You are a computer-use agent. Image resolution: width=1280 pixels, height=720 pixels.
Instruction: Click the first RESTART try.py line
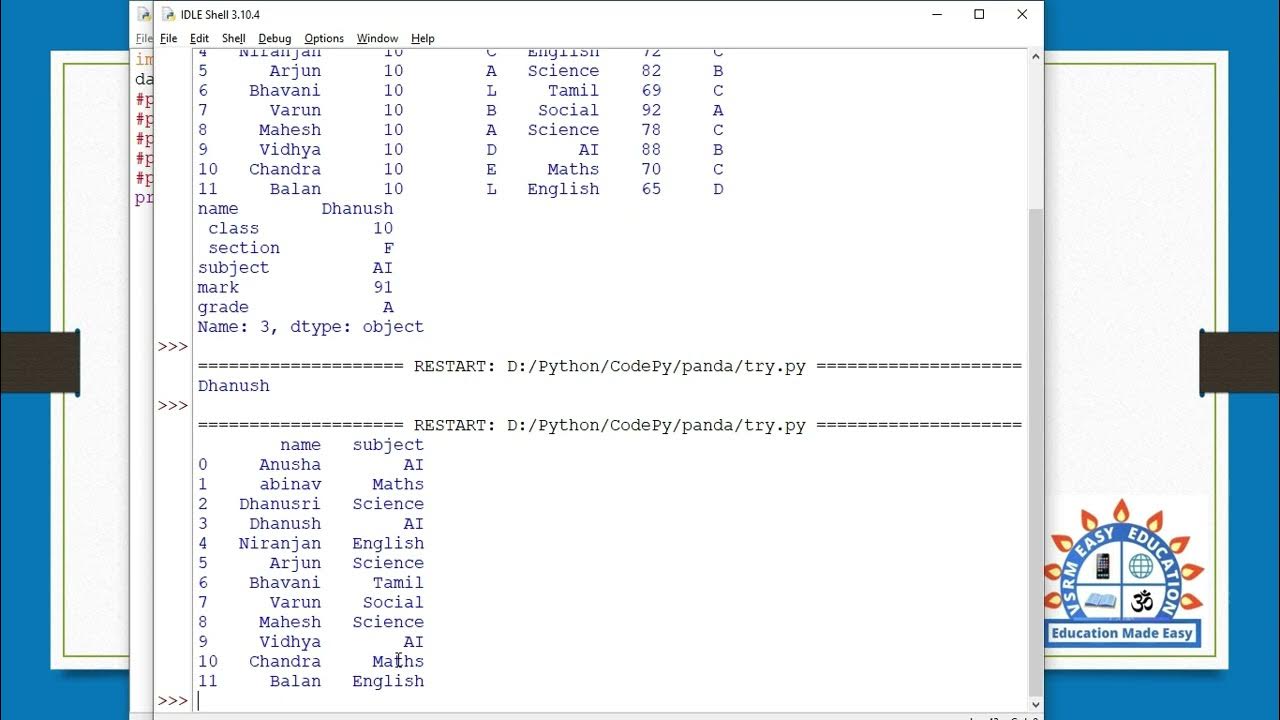(x=610, y=366)
